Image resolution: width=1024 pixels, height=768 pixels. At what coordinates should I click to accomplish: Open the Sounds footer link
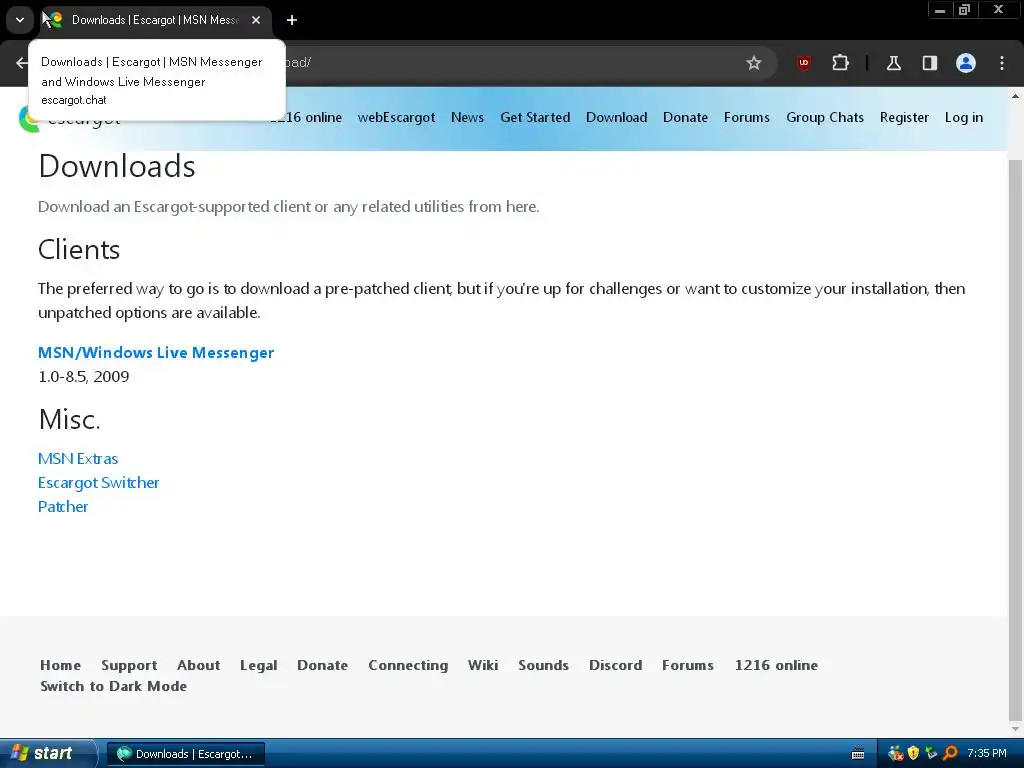coord(543,665)
